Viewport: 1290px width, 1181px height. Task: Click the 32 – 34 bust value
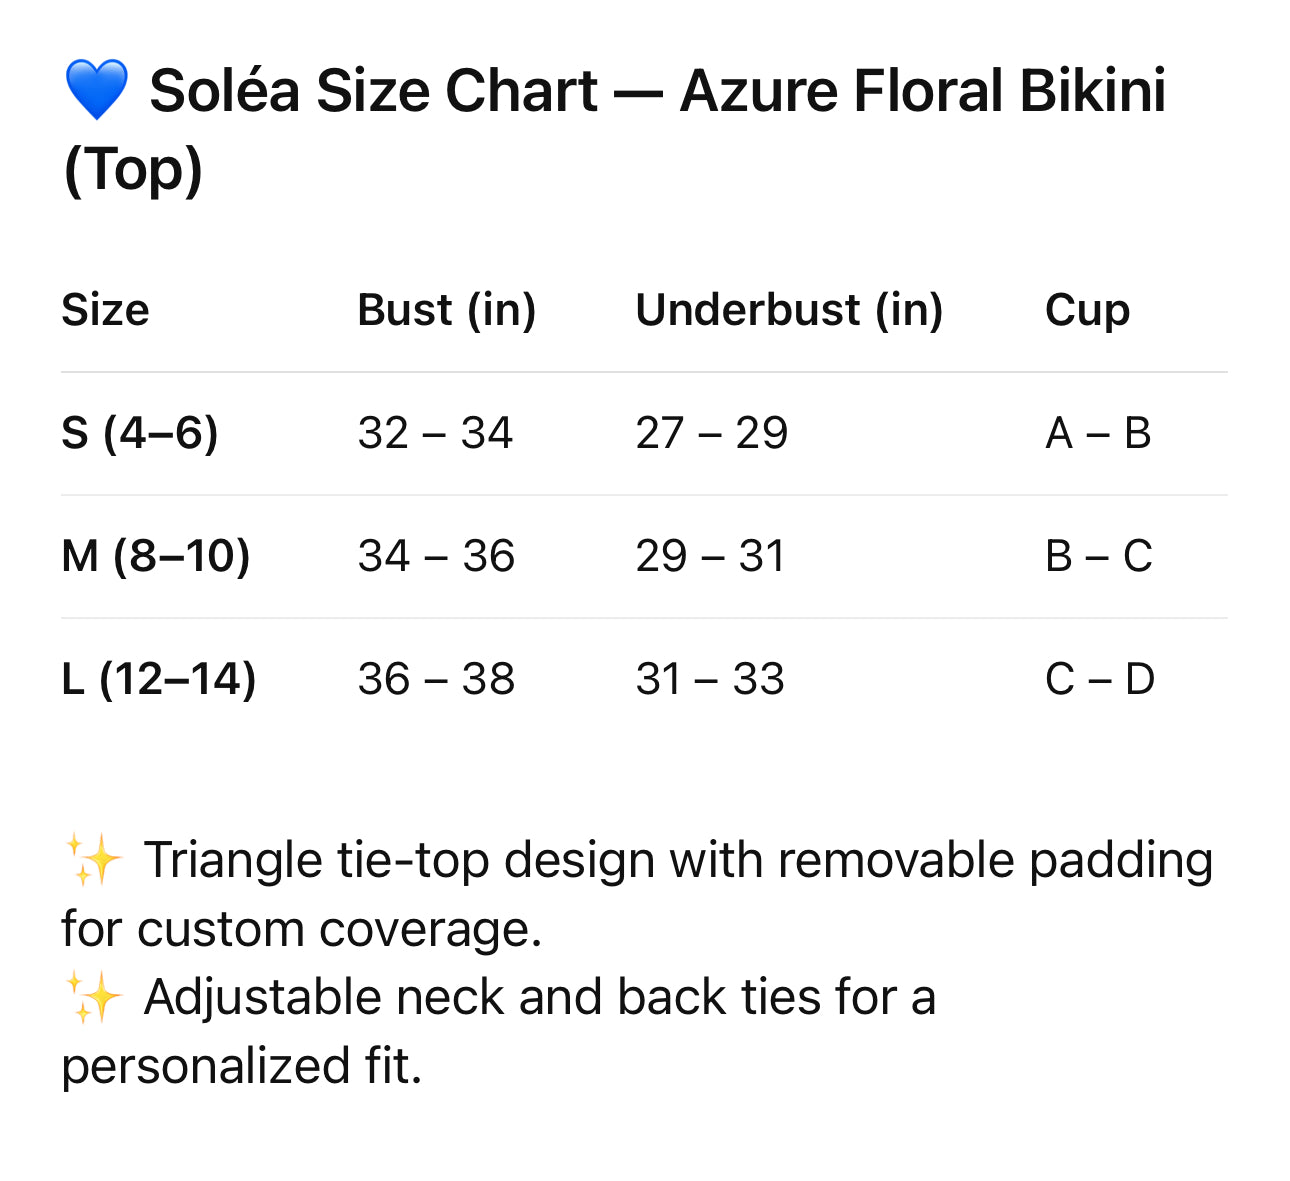(435, 433)
